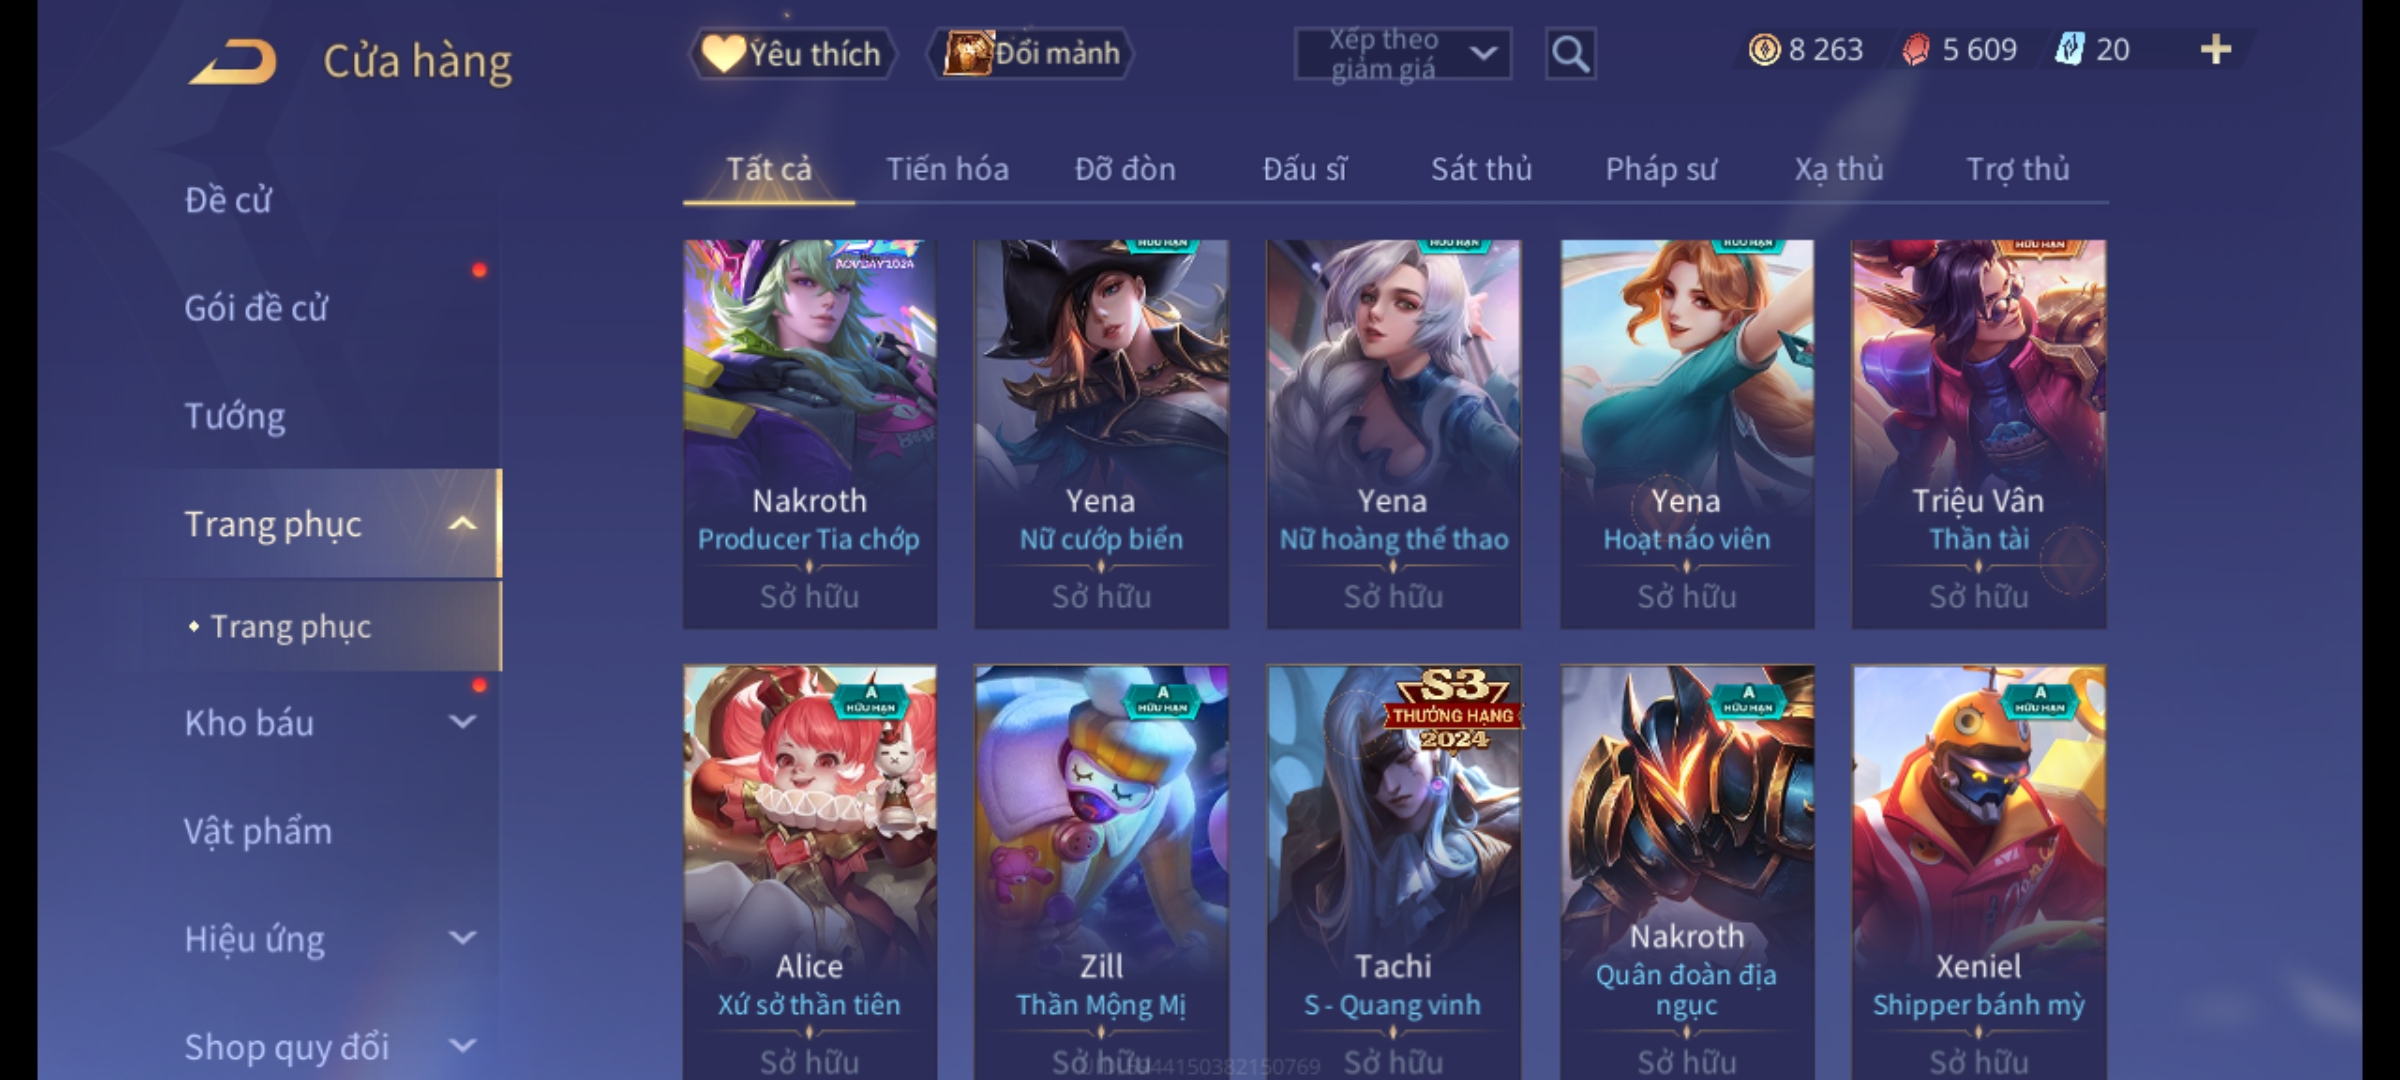The width and height of the screenshot is (2400, 1080).
Task: Collapse the Trang phục sidebar section
Action: 462,524
